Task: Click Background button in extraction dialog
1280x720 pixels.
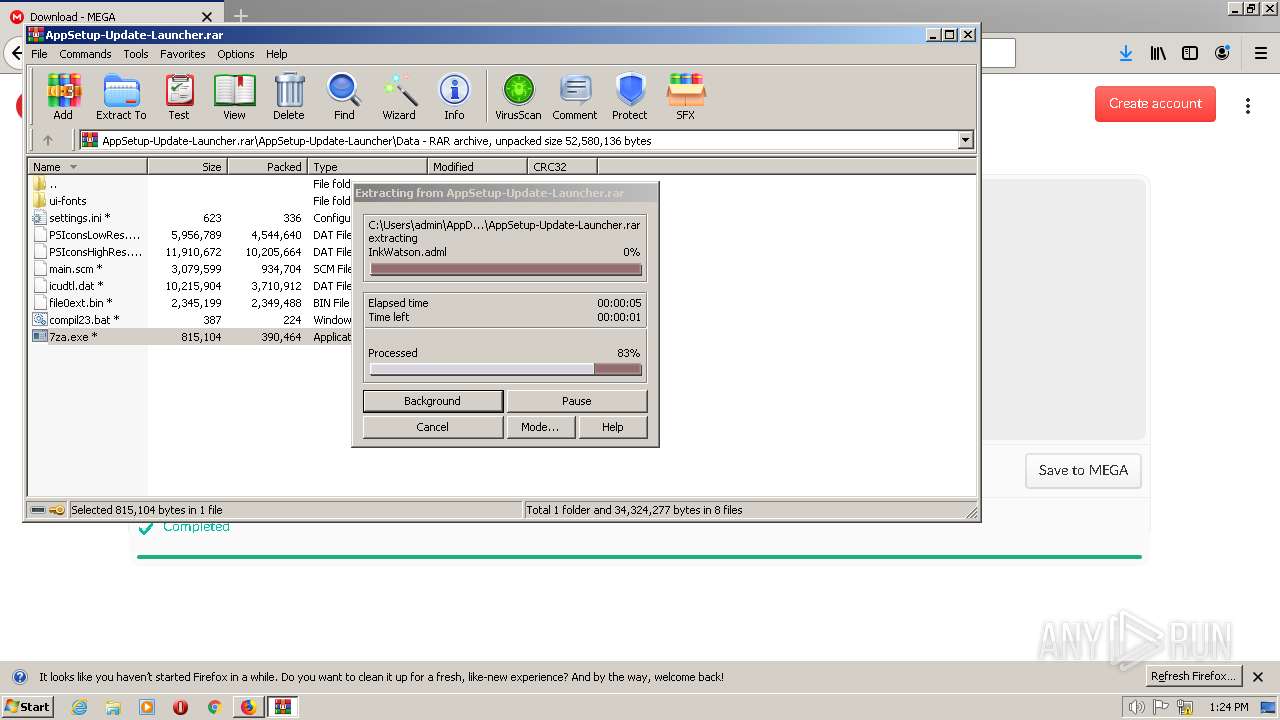Action: coord(433,401)
